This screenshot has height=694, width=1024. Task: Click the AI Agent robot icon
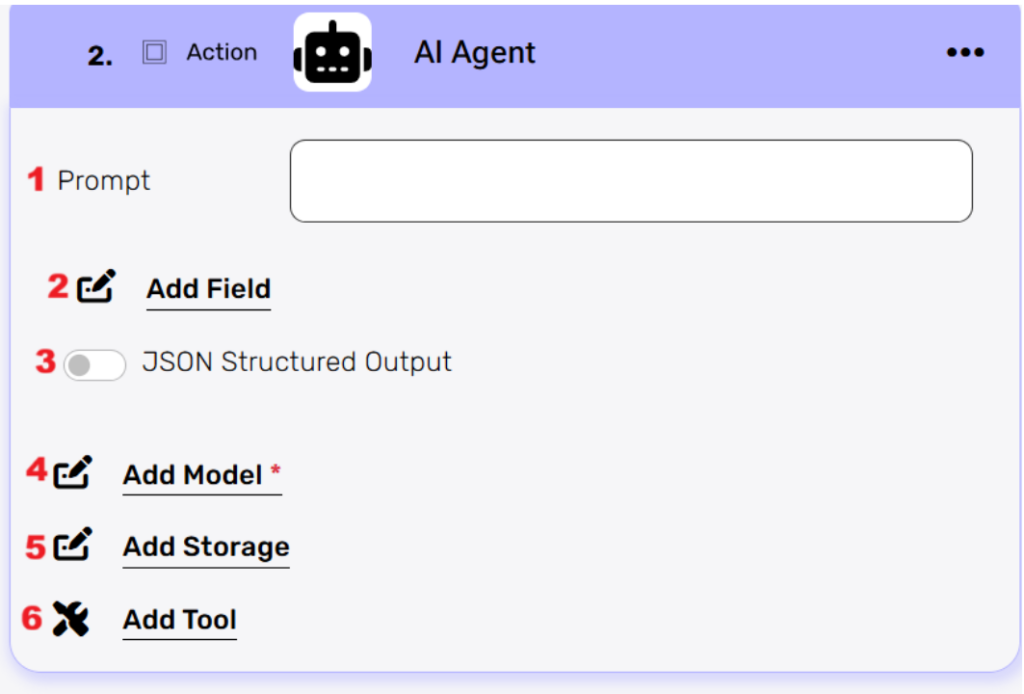click(x=332, y=54)
